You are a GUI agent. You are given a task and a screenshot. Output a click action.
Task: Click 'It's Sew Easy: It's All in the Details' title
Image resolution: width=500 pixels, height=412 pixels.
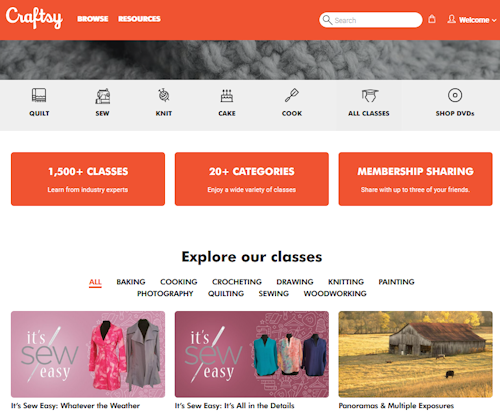[235, 406]
